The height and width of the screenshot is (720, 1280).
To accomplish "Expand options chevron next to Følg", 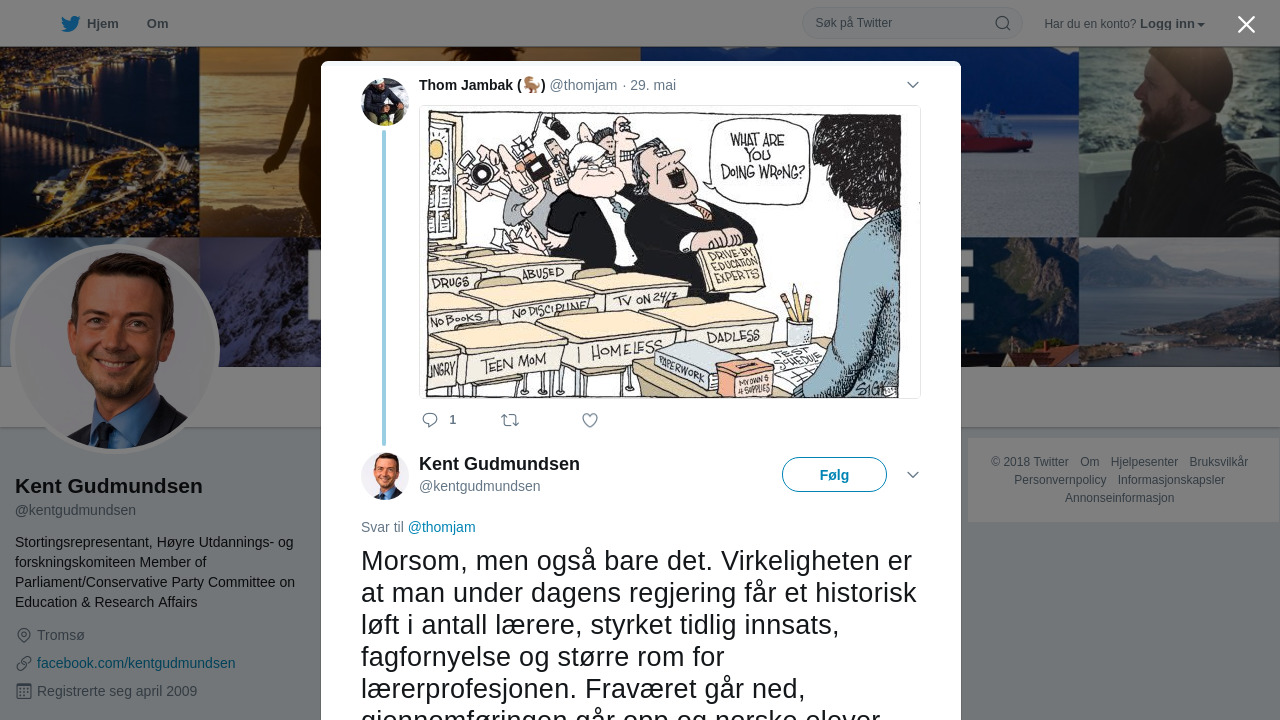I will coord(913,475).
